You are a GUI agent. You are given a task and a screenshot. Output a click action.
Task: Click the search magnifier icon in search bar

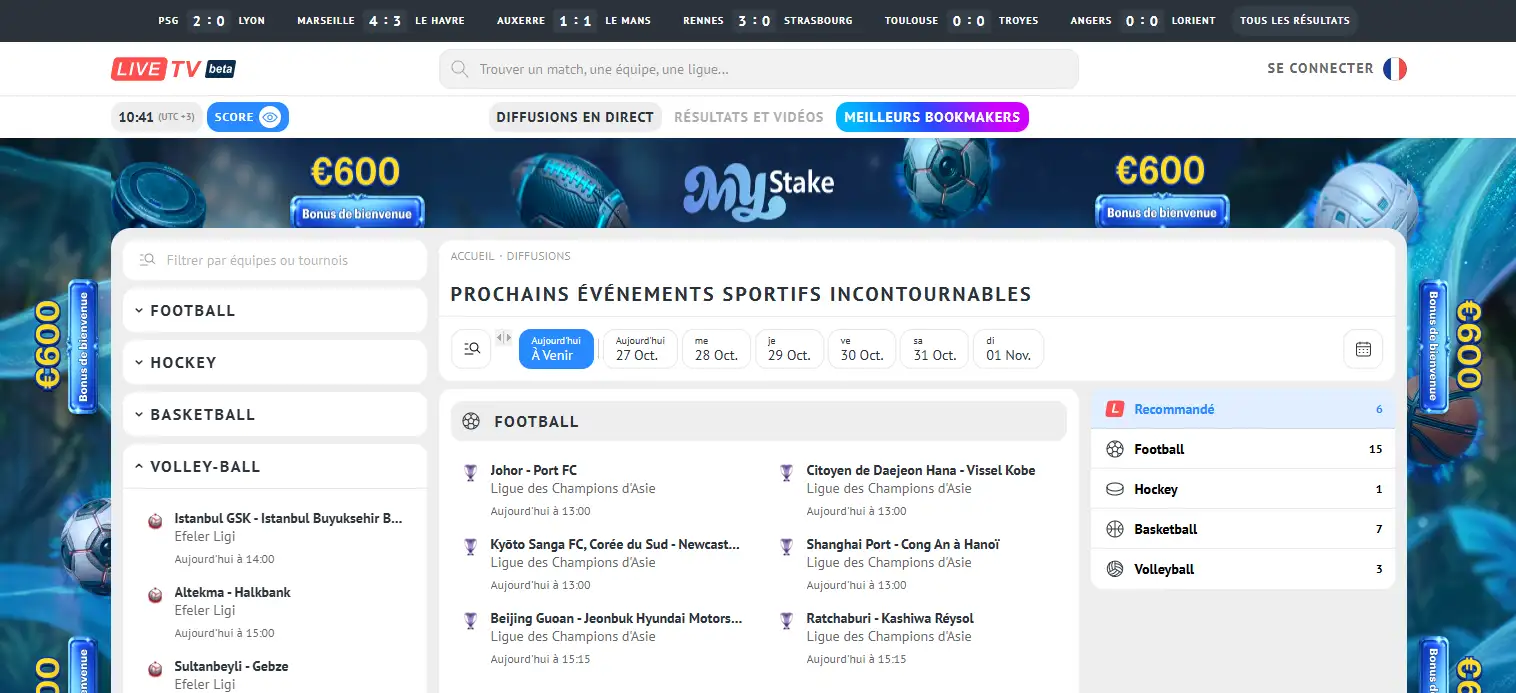[x=460, y=70]
